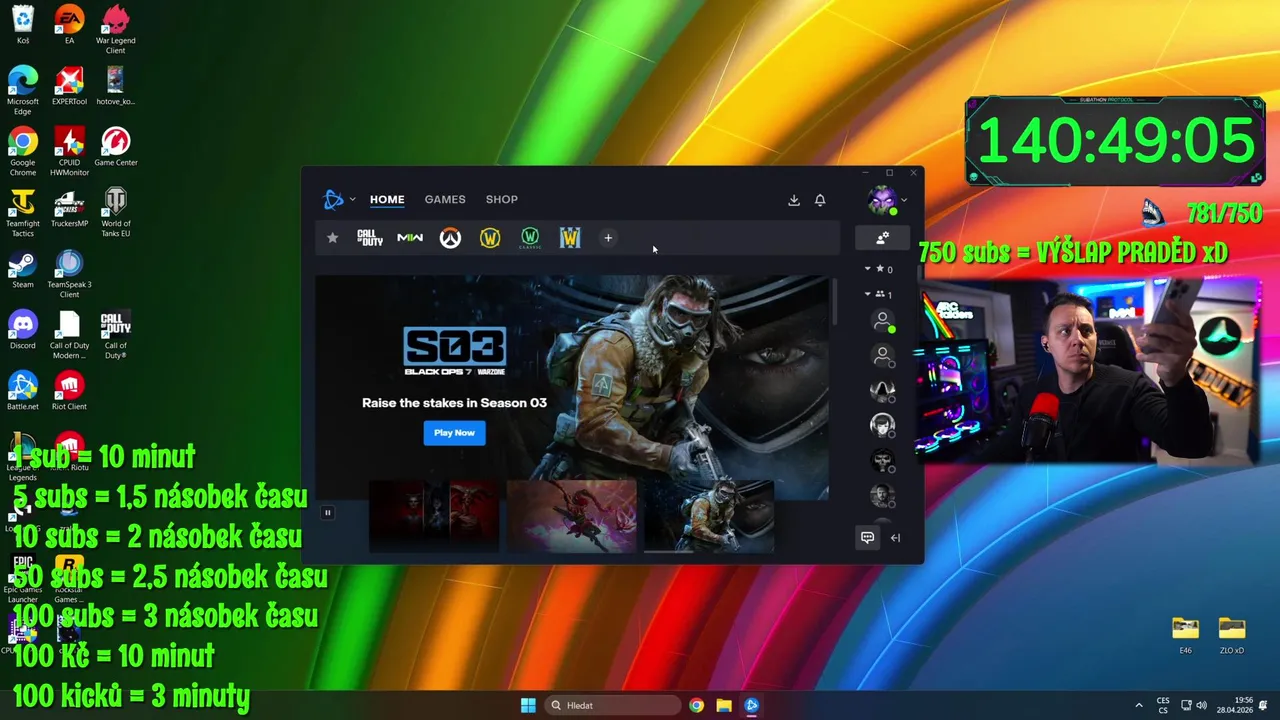This screenshot has height=720, width=1280.
Task: Select the World of Tanks EU shortcut
Action: point(116,213)
